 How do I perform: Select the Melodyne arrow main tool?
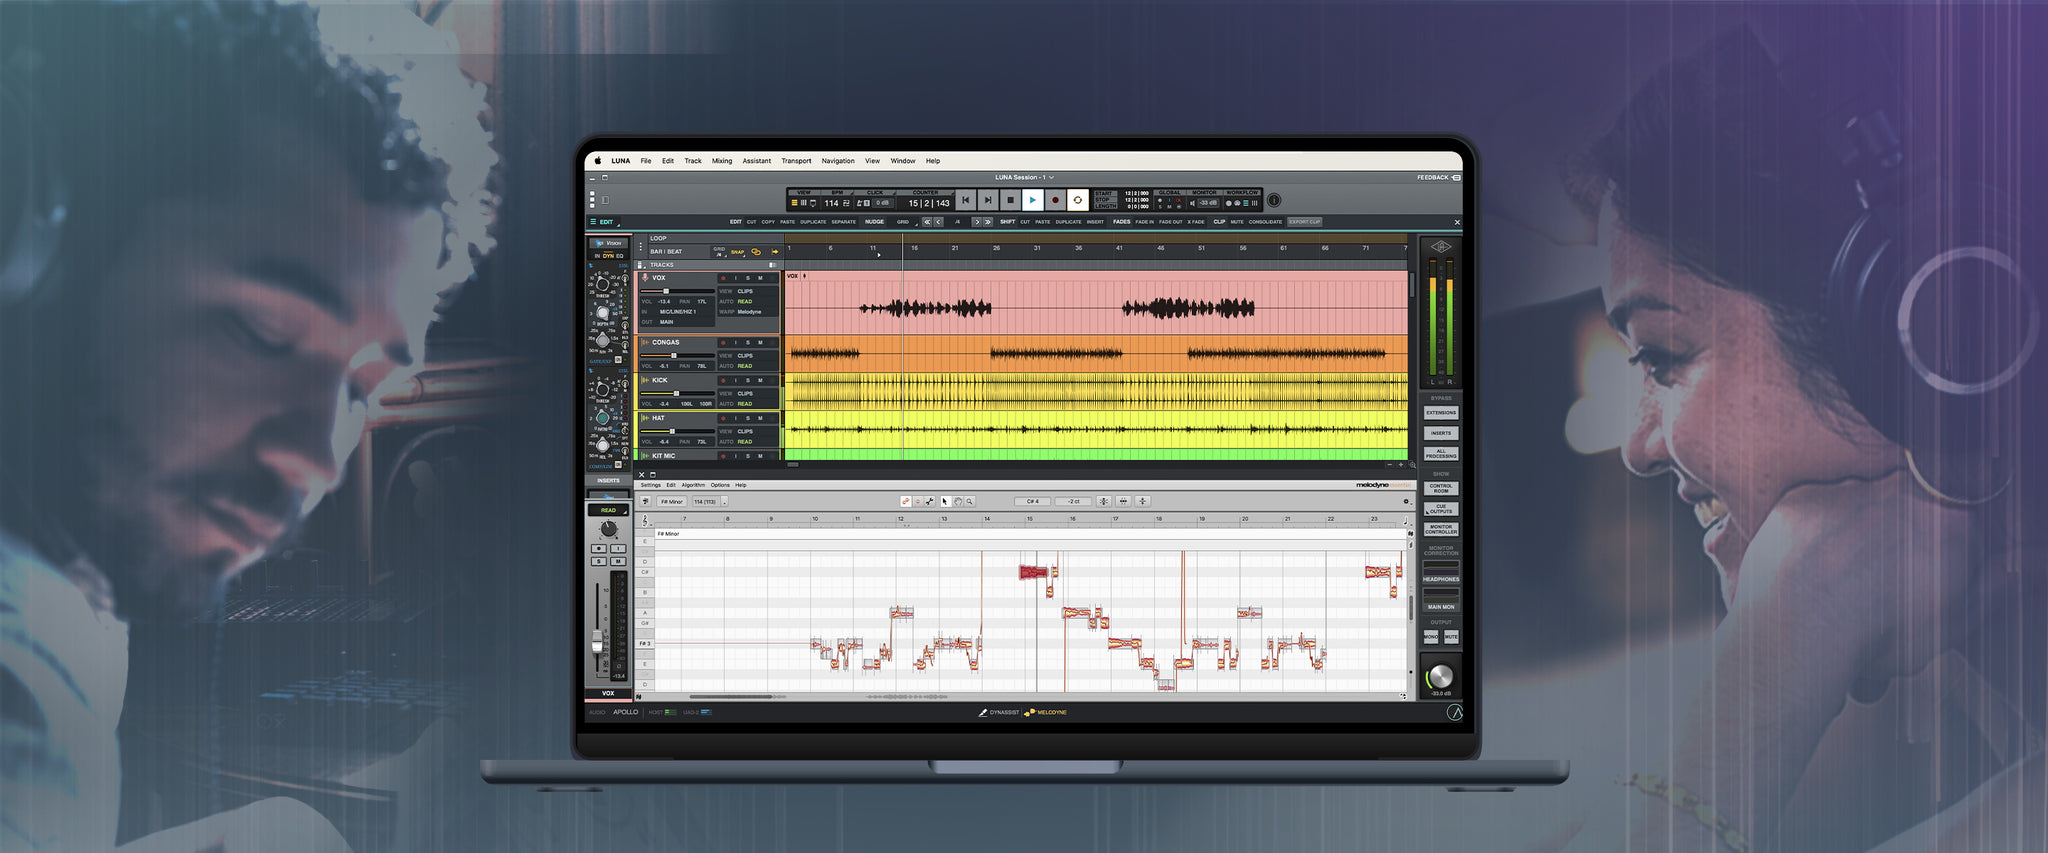[x=945, y=502]
